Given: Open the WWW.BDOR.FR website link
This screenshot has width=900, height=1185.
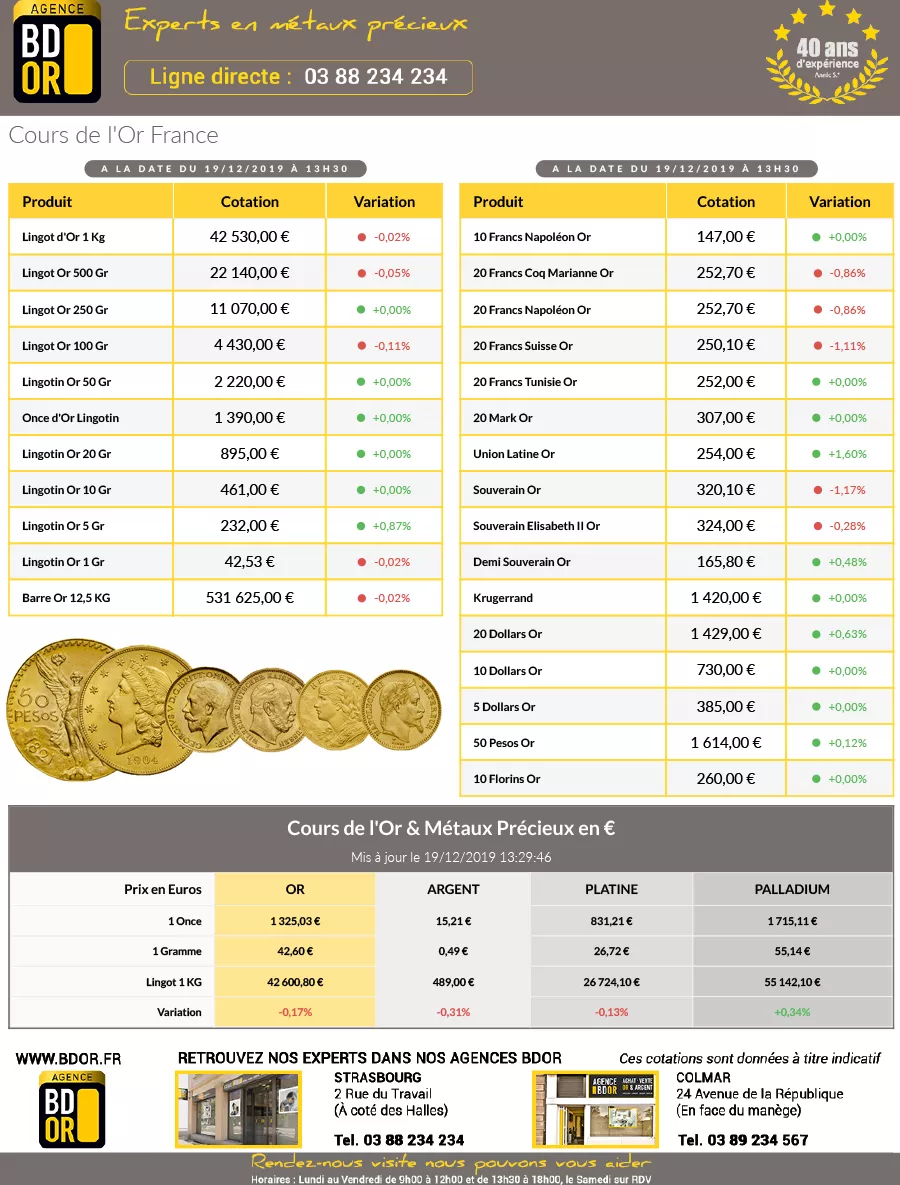Looking at the screenshot, I should click(x=68, y=1058).
